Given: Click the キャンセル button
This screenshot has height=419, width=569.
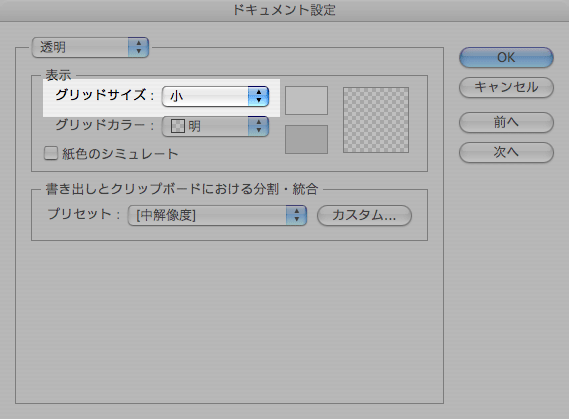Looking at the screenshot, I should click(506, 87).
